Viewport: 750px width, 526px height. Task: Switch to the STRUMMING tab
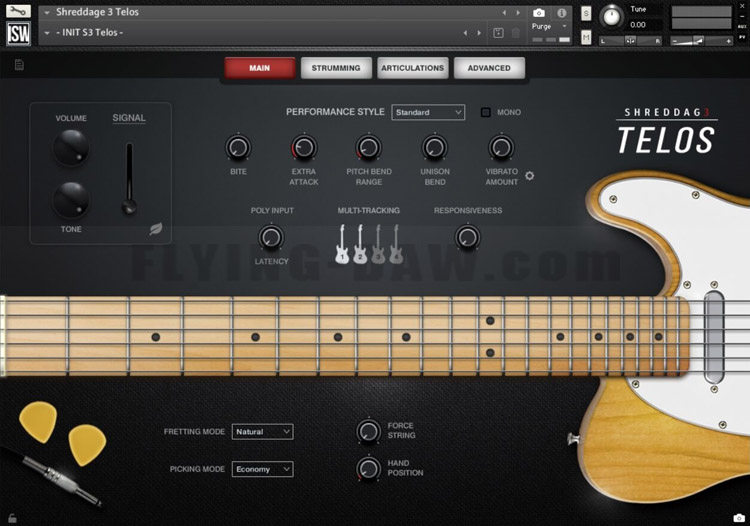[336, 68]
